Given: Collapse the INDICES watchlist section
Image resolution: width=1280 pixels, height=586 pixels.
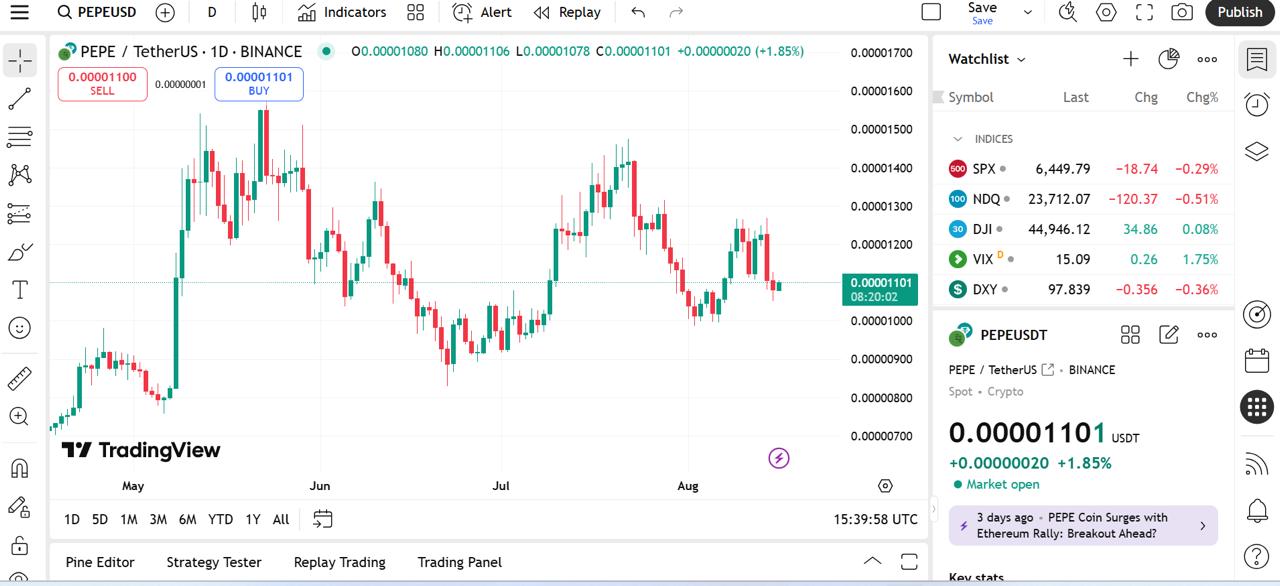Looking at the screenshot, I should 957,139.
